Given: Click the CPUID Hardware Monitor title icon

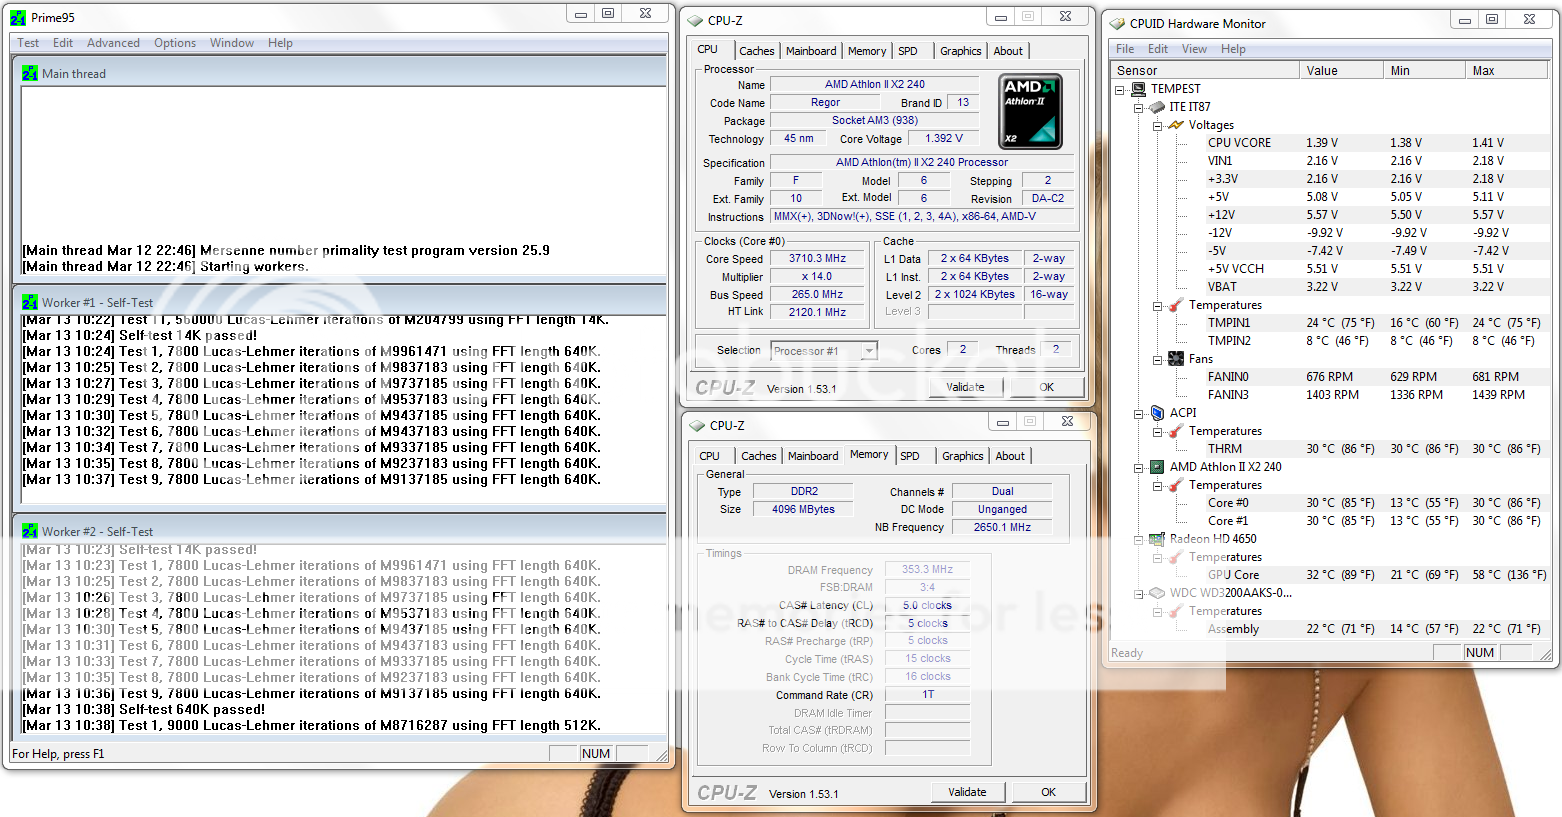Looking at the screenshot, I should 1117,23.
